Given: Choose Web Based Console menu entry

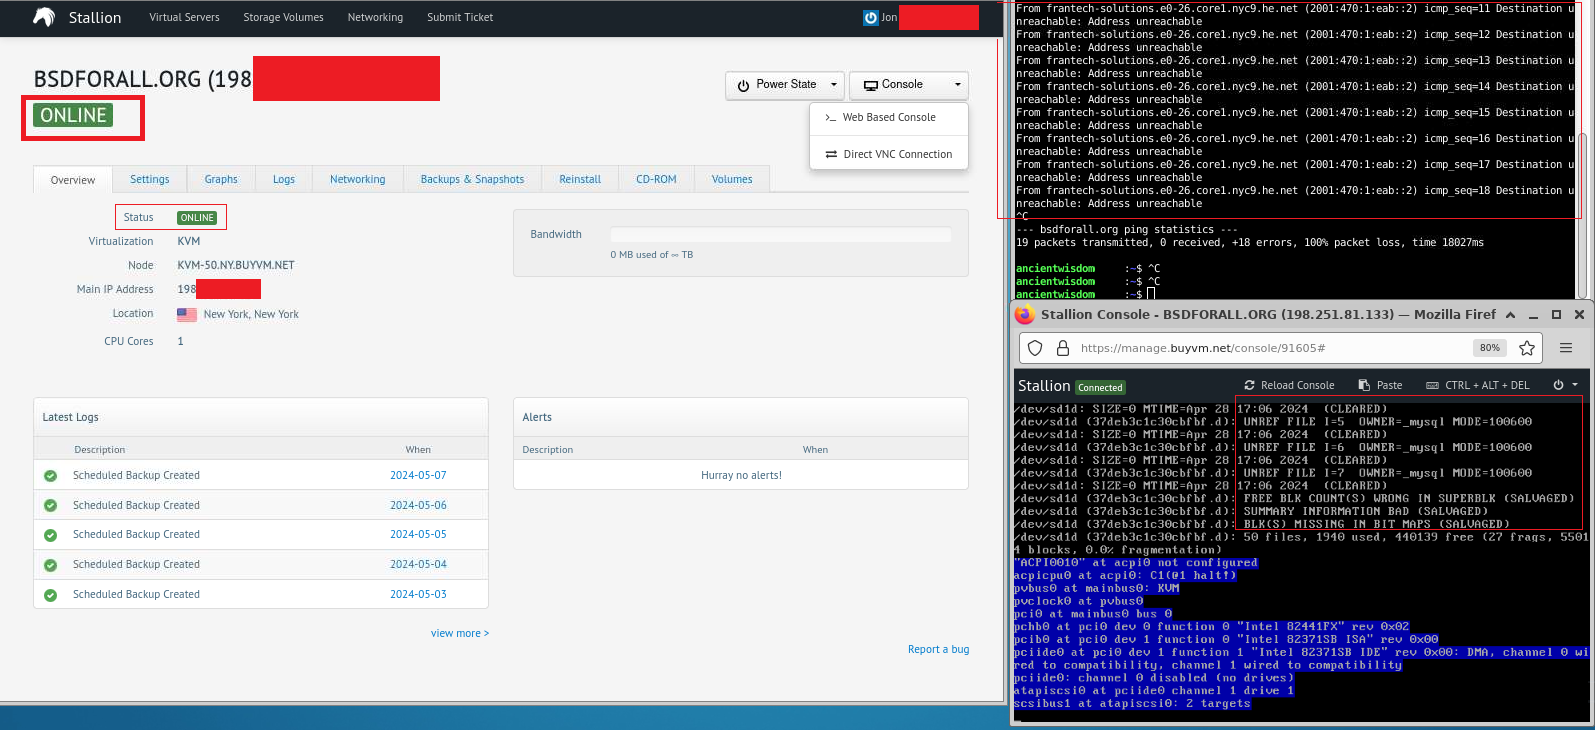Looking at the screenshot, I should pos(888,118).
